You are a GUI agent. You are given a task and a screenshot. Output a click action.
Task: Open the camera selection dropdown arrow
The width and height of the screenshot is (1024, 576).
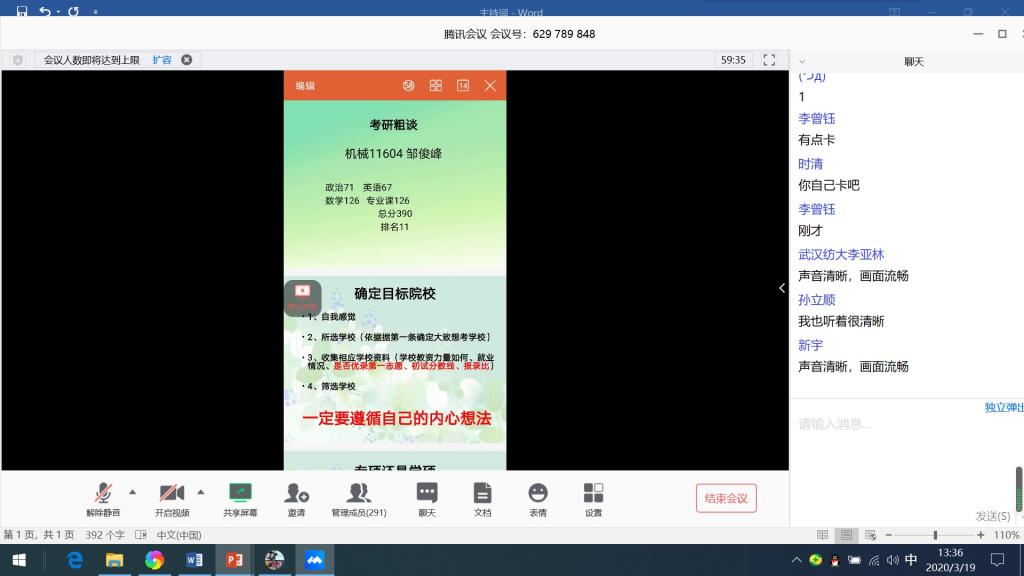(200, 492)
